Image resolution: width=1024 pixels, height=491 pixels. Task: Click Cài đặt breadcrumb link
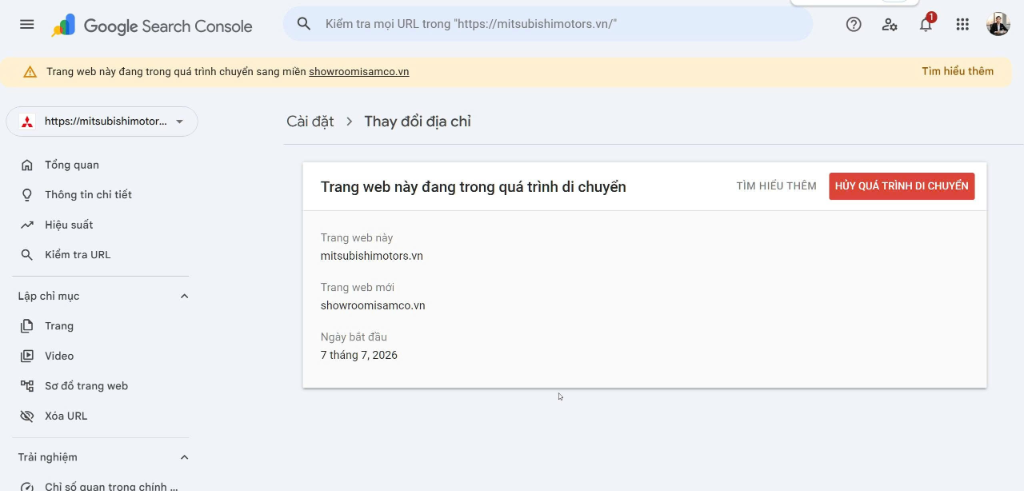pos(310,121)
